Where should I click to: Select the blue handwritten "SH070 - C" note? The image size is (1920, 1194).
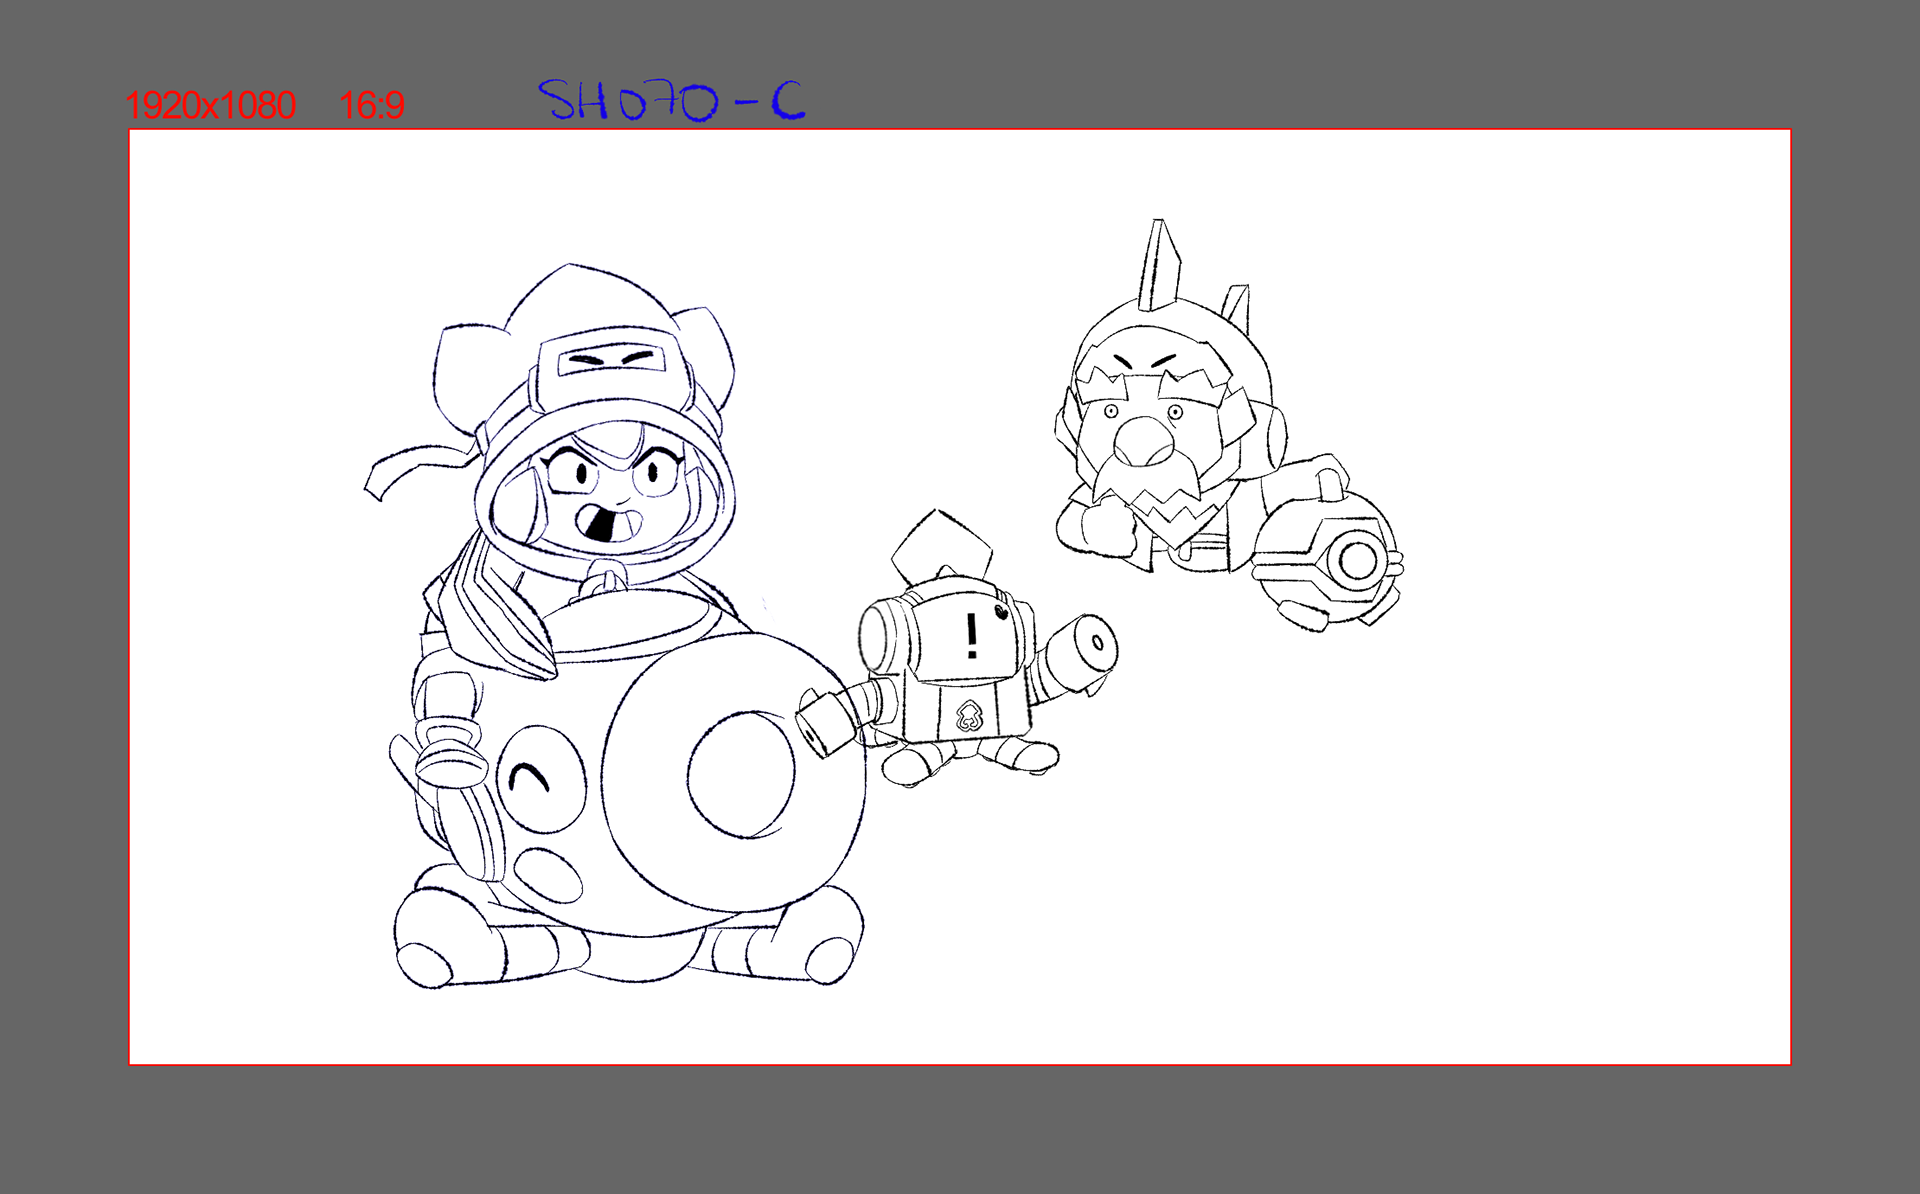coord(672,100)
